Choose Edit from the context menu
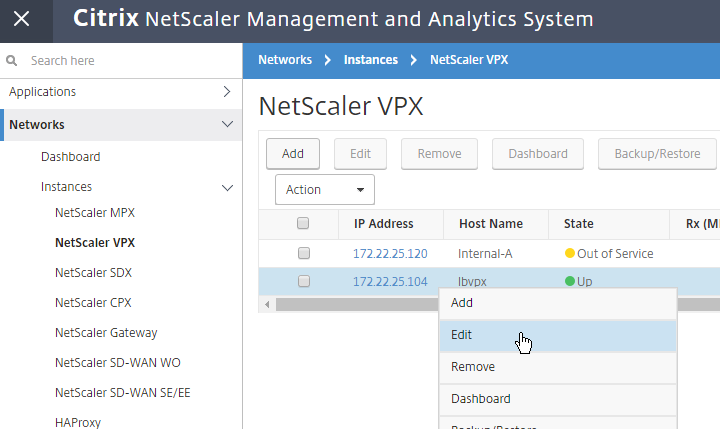Image resolution: width=720 pixels, height=429 pixels. [558, 335]
